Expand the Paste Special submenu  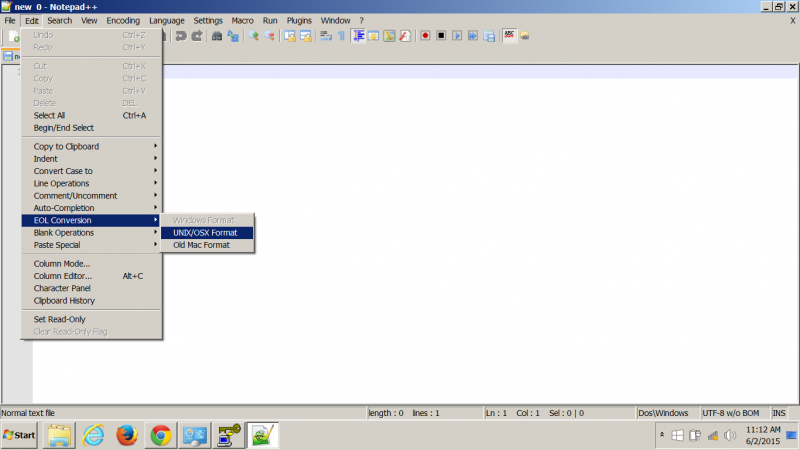[x=91, y=245]
